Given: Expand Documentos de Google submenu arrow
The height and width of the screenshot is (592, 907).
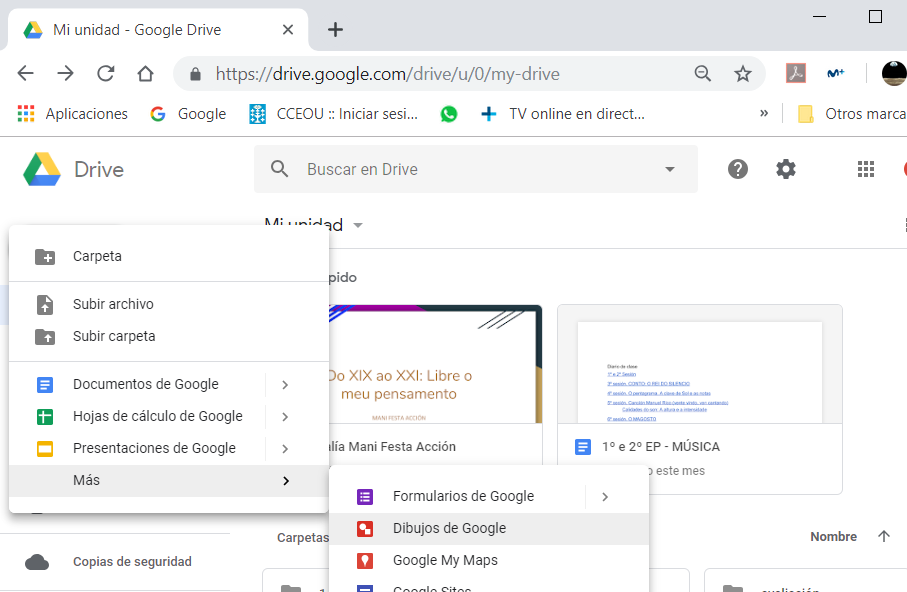Looking at the screenshot, I should pos(285,384).
